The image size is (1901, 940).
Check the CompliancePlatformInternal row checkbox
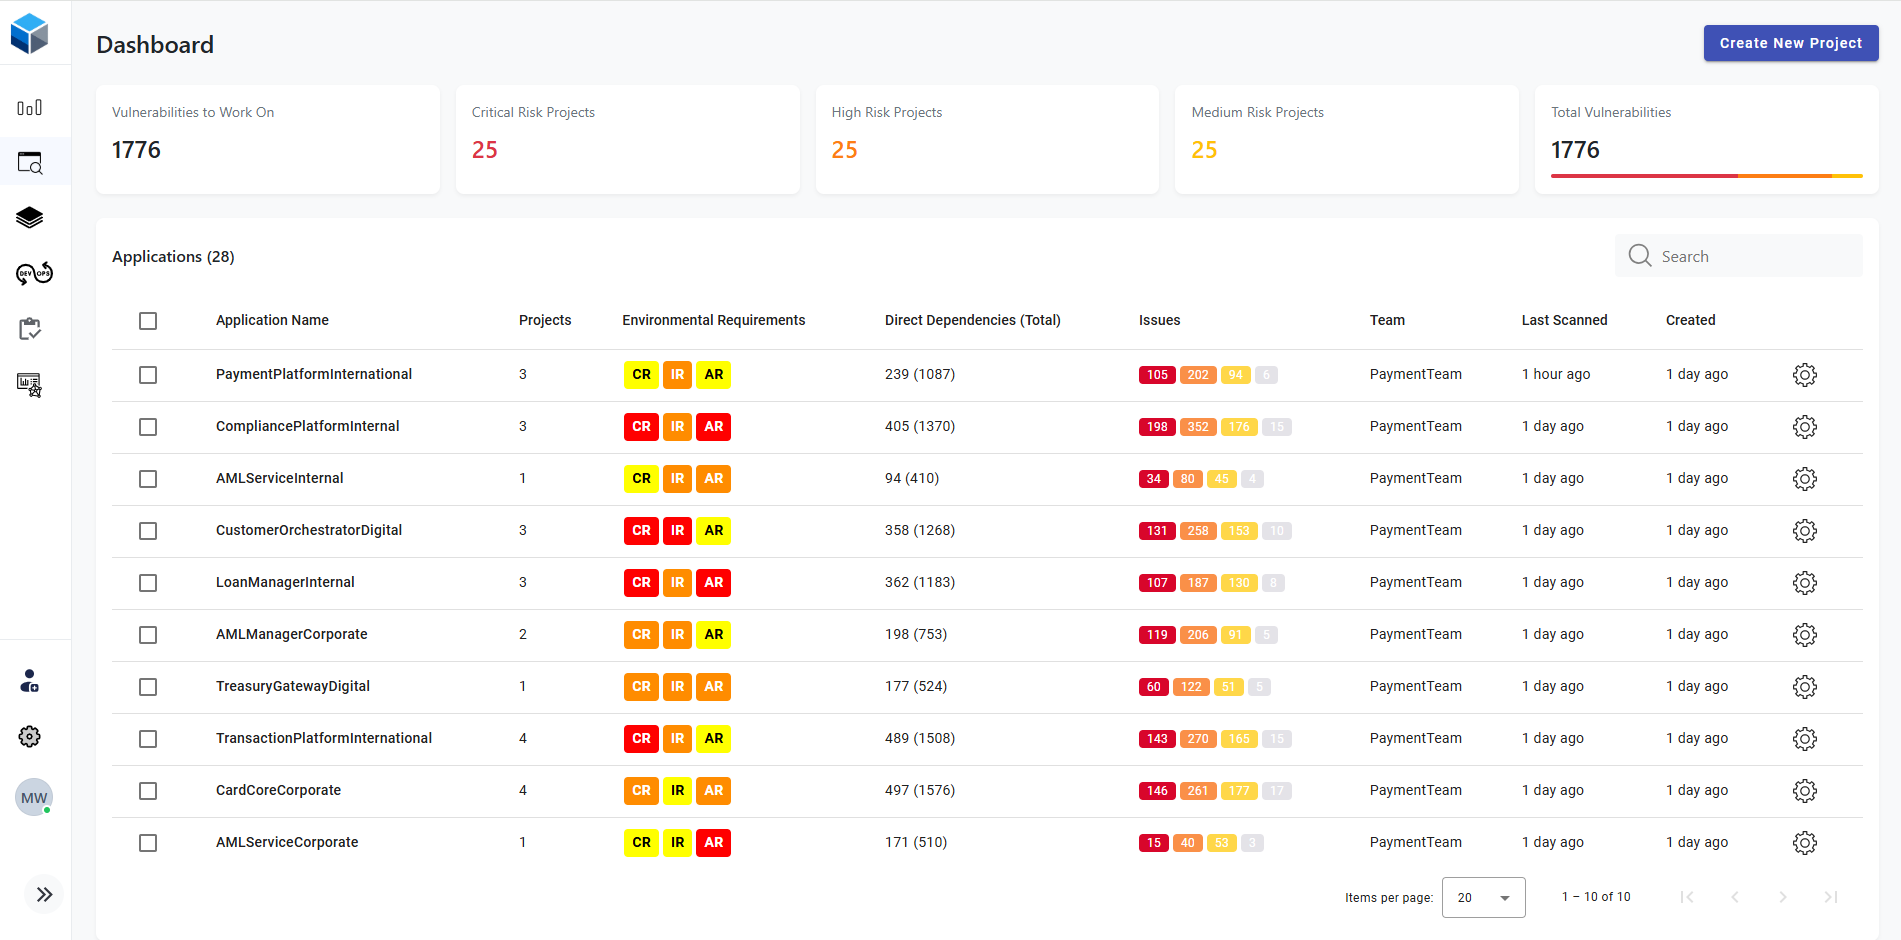pos(148,427)
